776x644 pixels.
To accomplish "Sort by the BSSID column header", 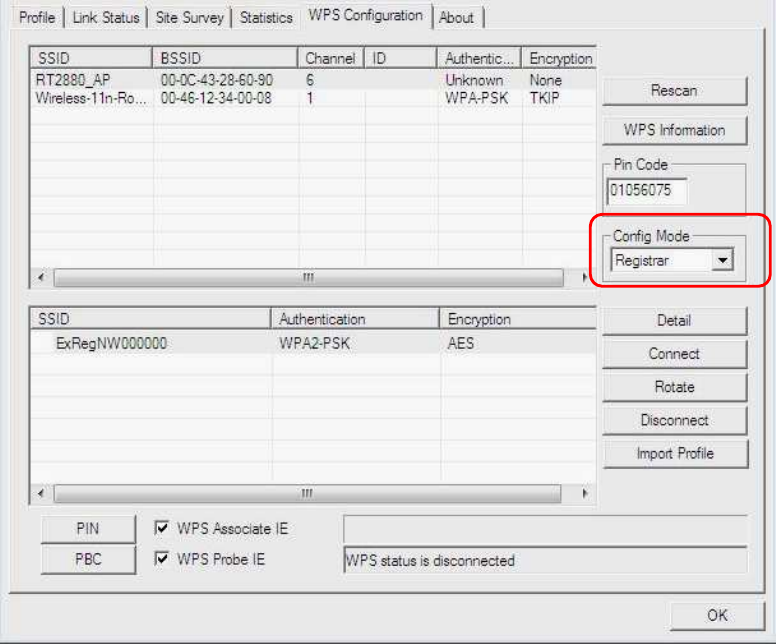I will [x=225, y=58].
